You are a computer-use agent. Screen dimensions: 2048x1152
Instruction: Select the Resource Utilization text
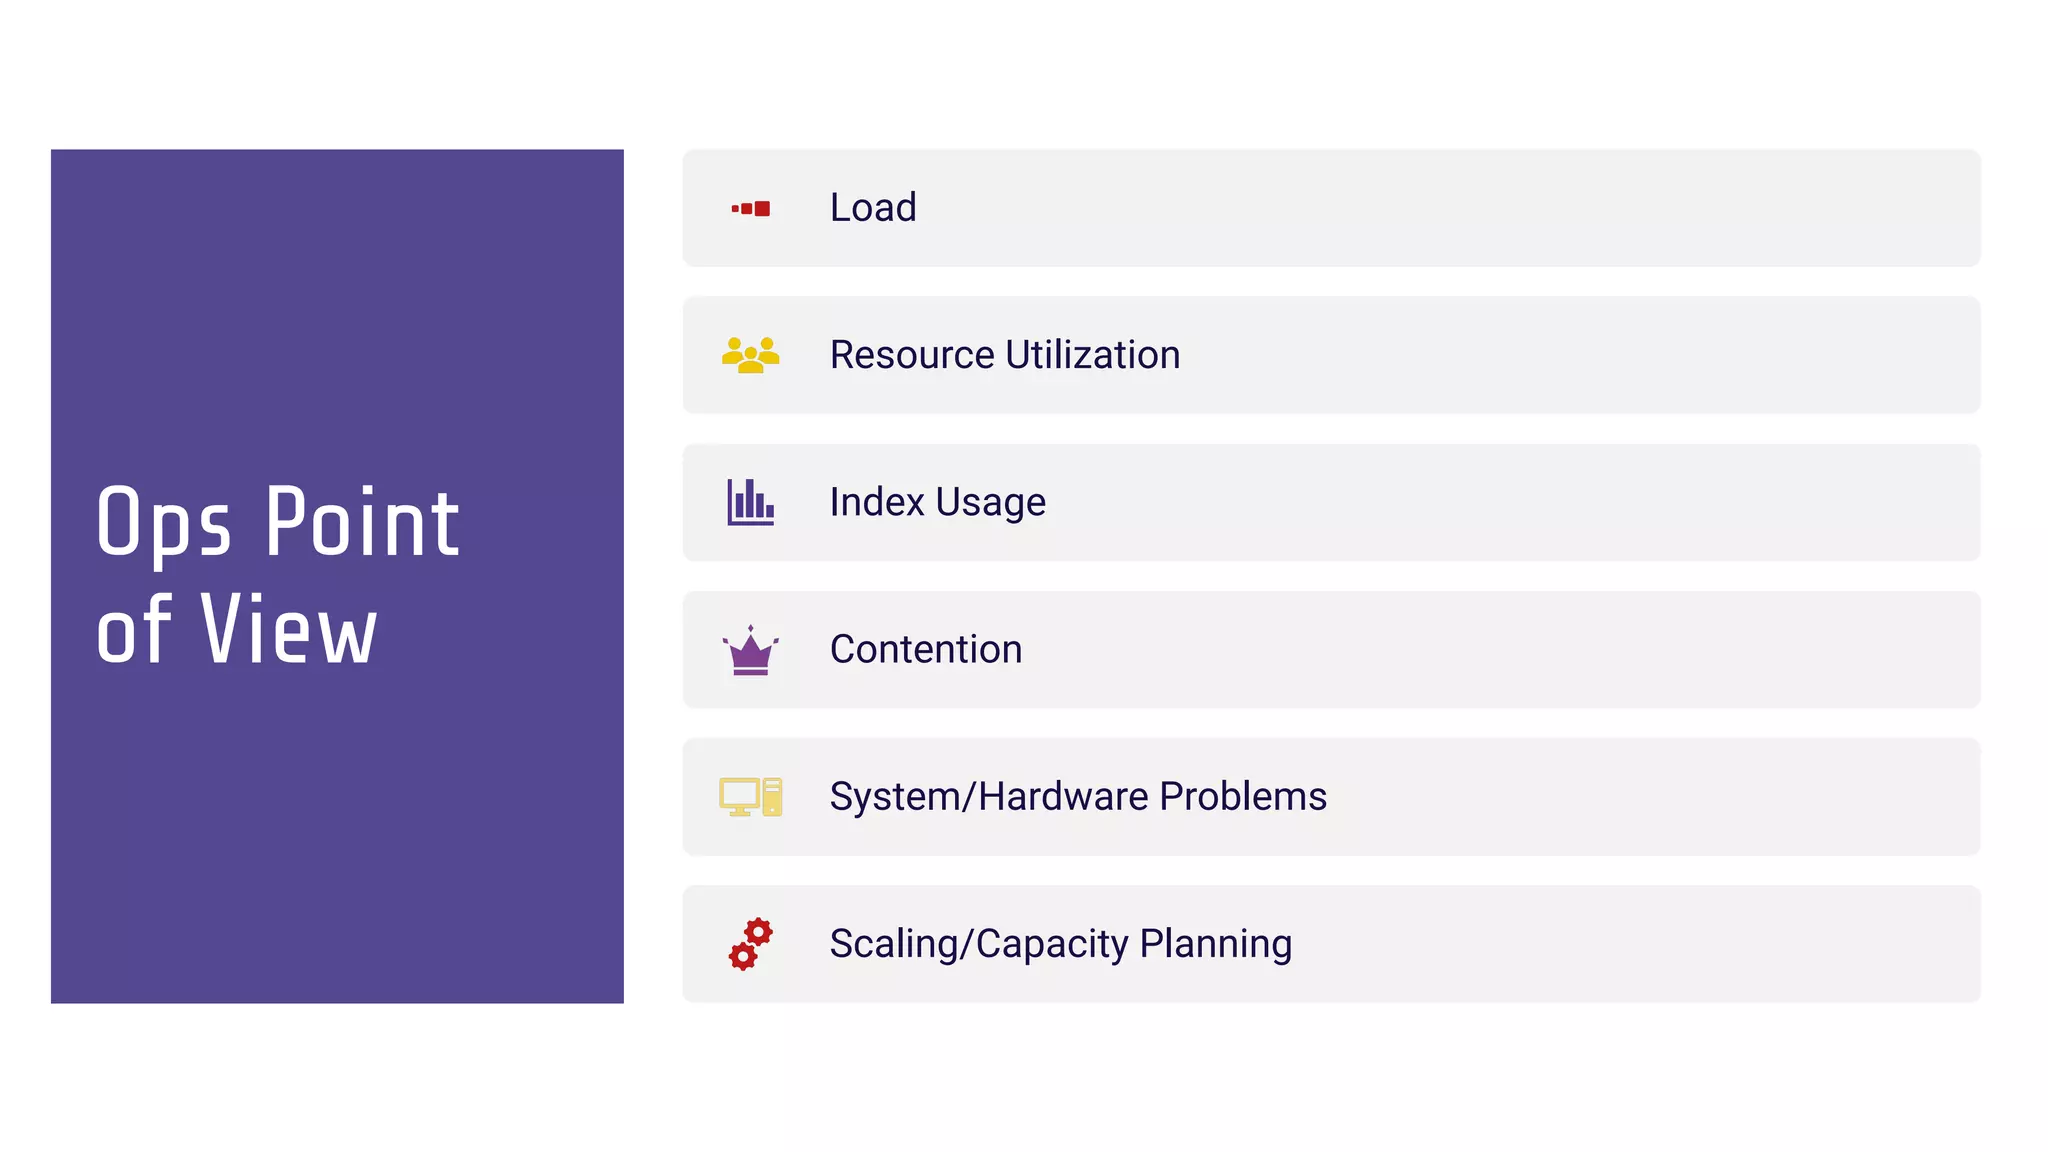pos(1005,355)
